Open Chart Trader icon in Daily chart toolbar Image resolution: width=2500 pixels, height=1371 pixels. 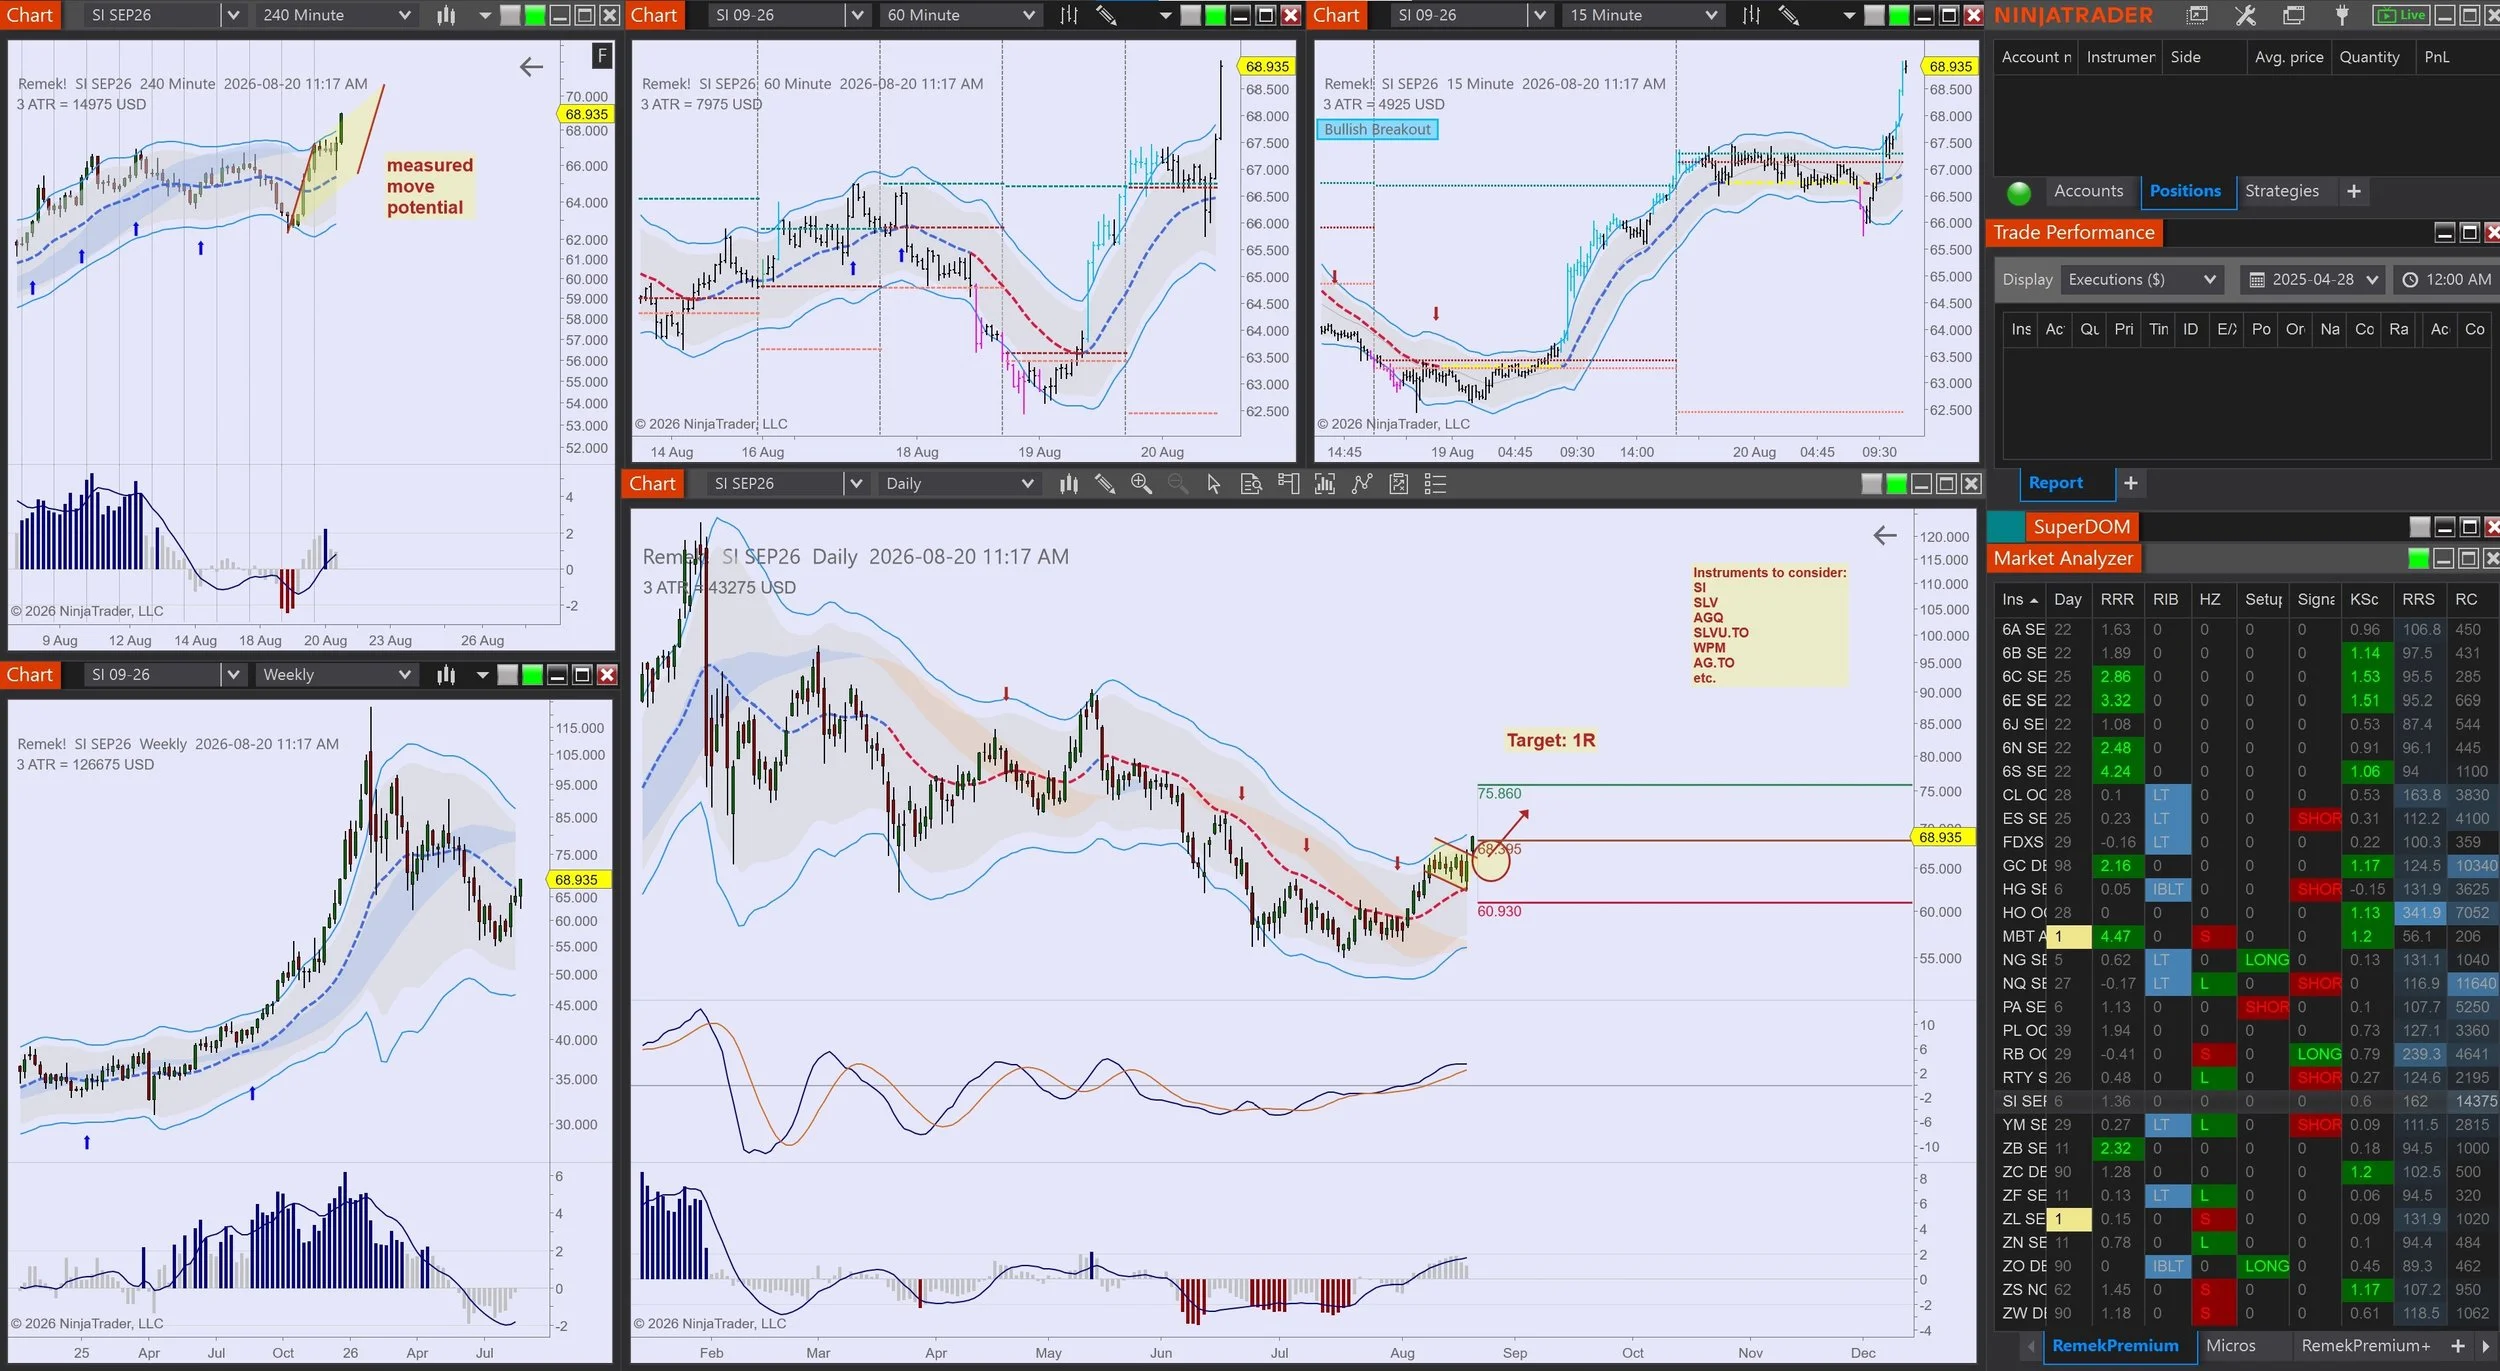pyautogui.click(x=1288, y=484)
